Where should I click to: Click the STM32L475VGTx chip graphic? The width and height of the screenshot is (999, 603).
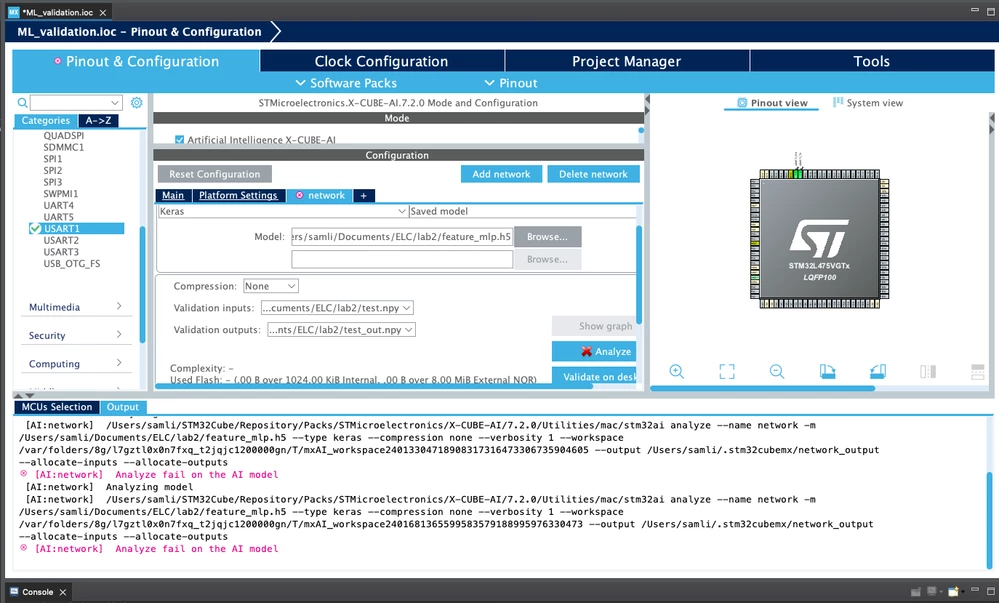click(819, 239)
